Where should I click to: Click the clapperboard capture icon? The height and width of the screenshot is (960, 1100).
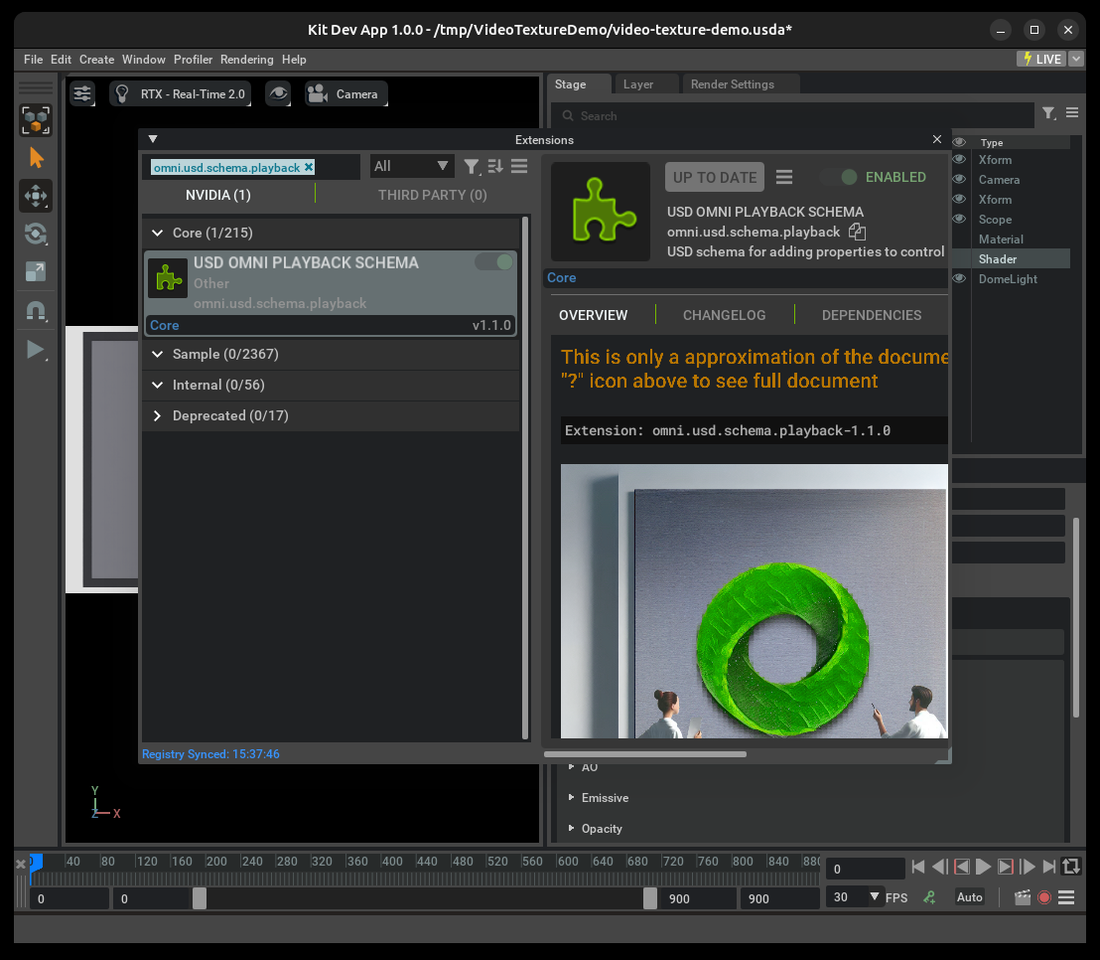pos(1023,897)
